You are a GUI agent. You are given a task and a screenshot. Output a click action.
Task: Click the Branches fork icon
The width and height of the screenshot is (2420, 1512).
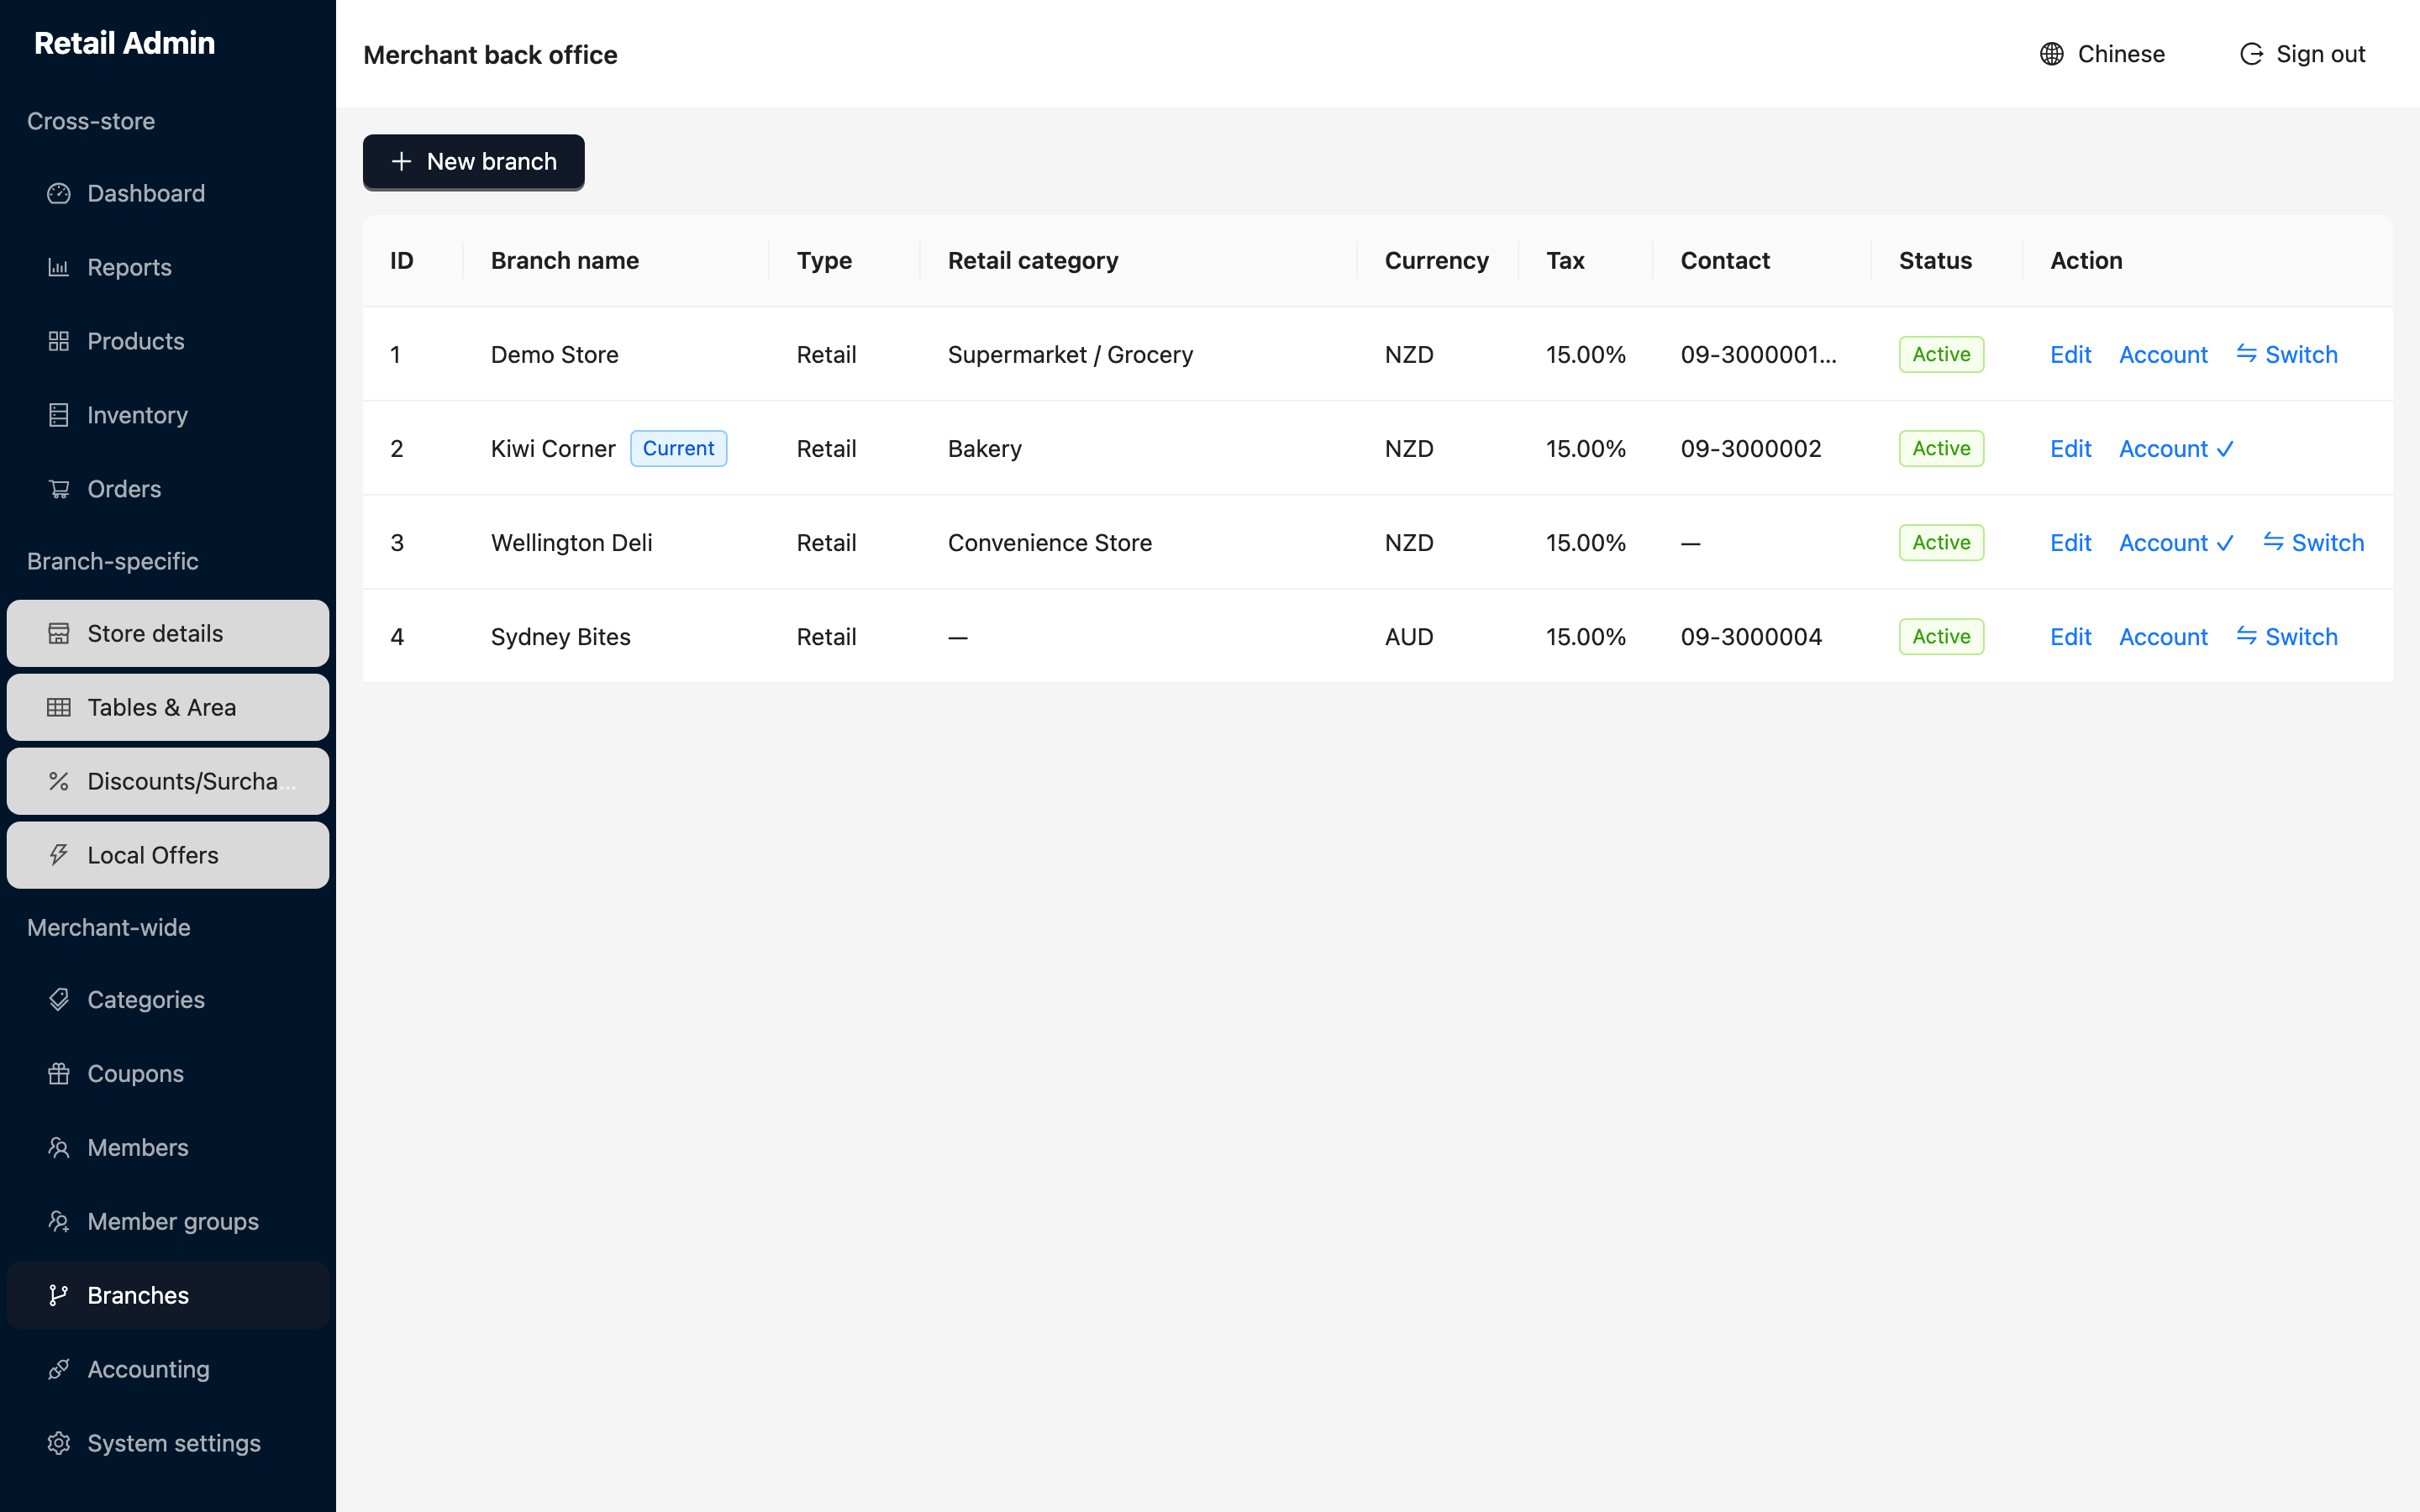[59, 1295]
